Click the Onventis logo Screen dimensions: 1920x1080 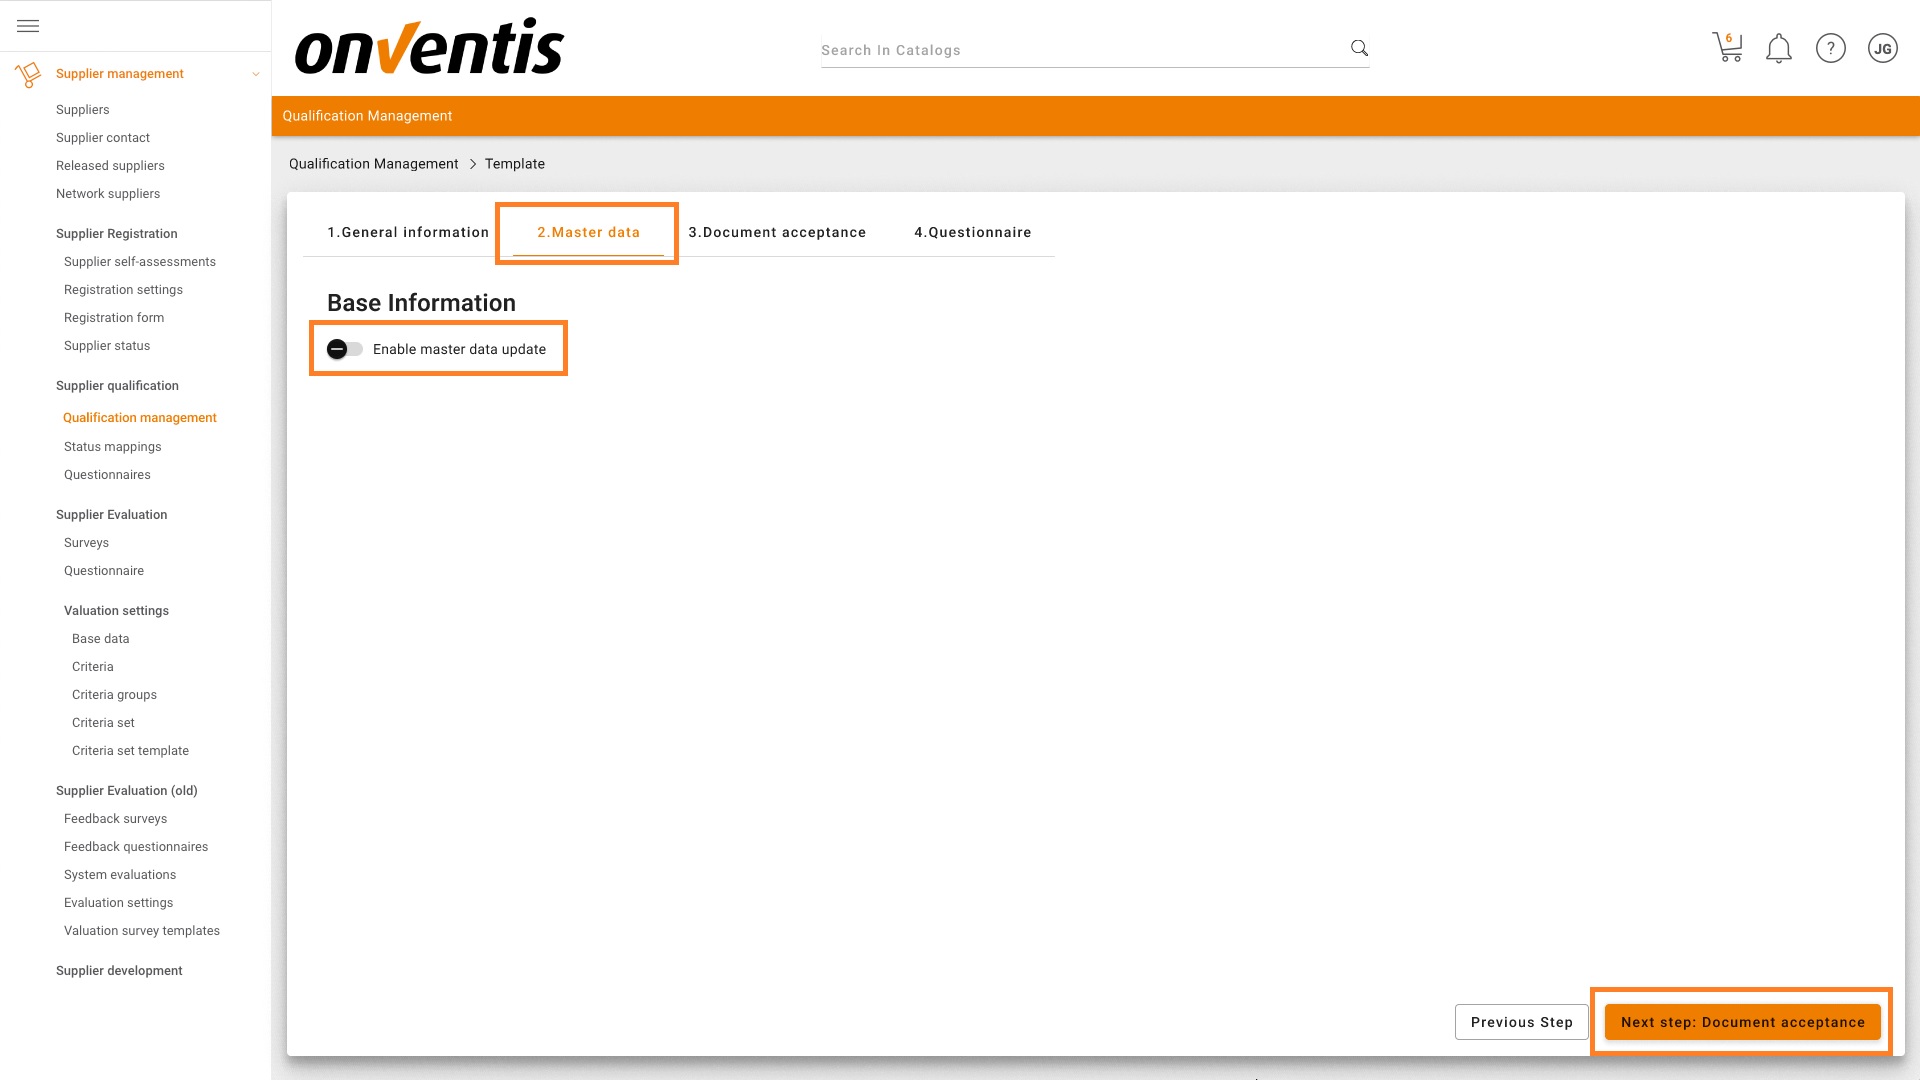pos(429,47)
